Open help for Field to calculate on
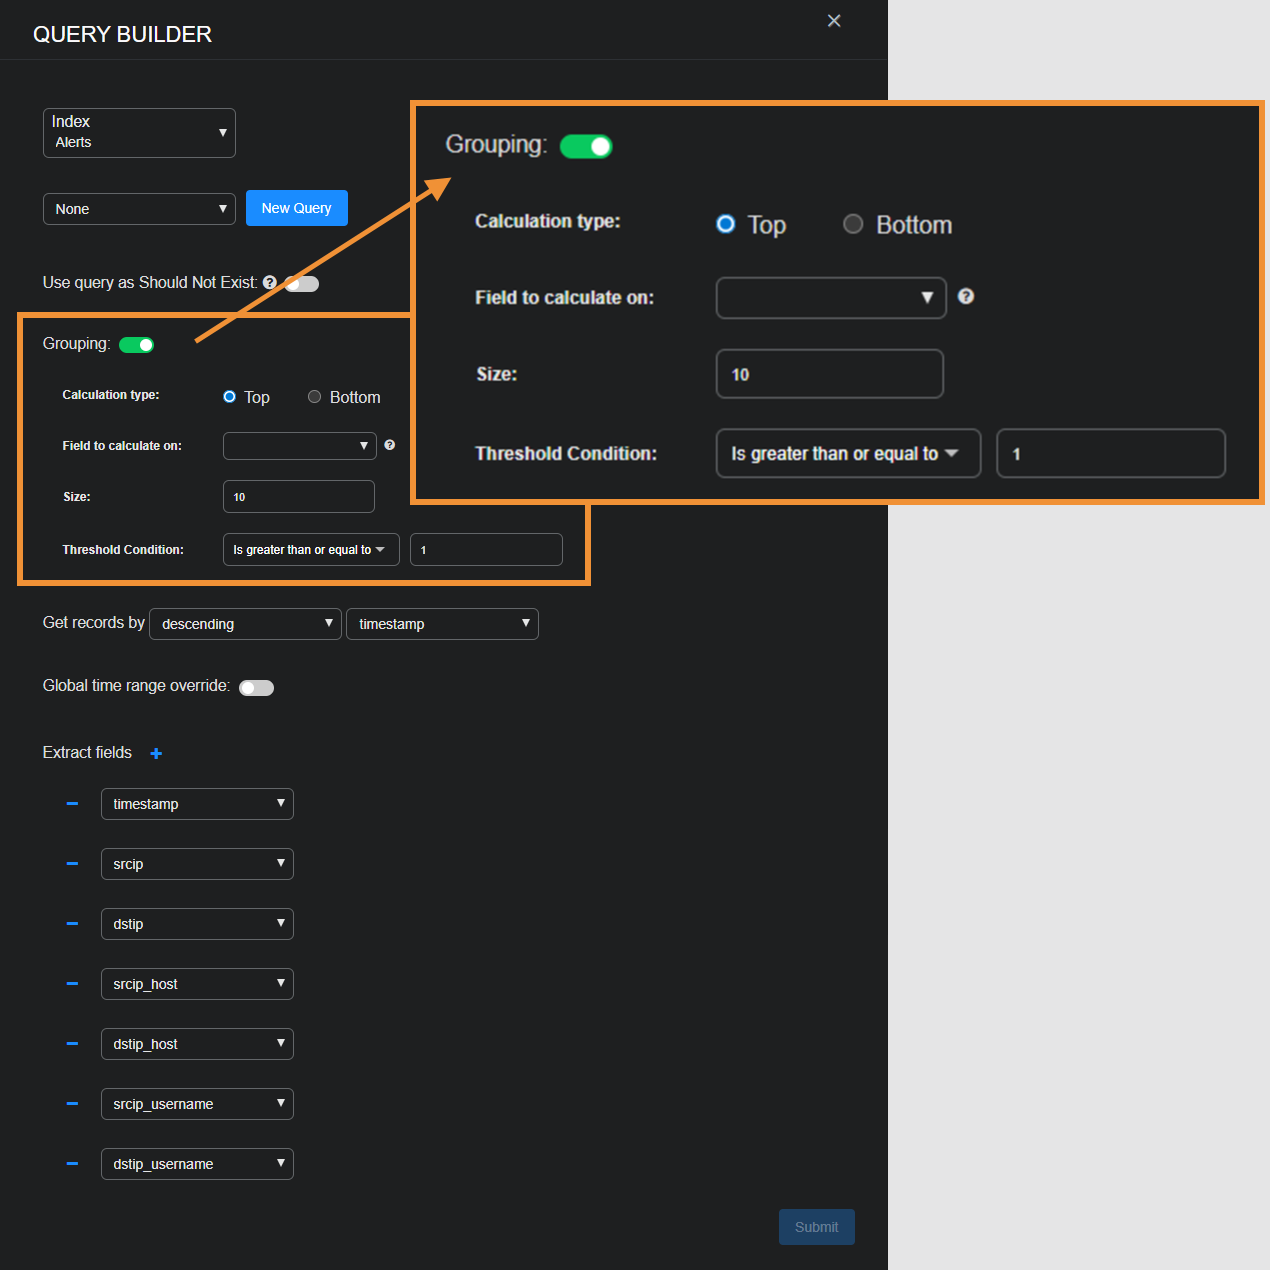The height and width of the screenshot is (1270, 1270). 389,445
